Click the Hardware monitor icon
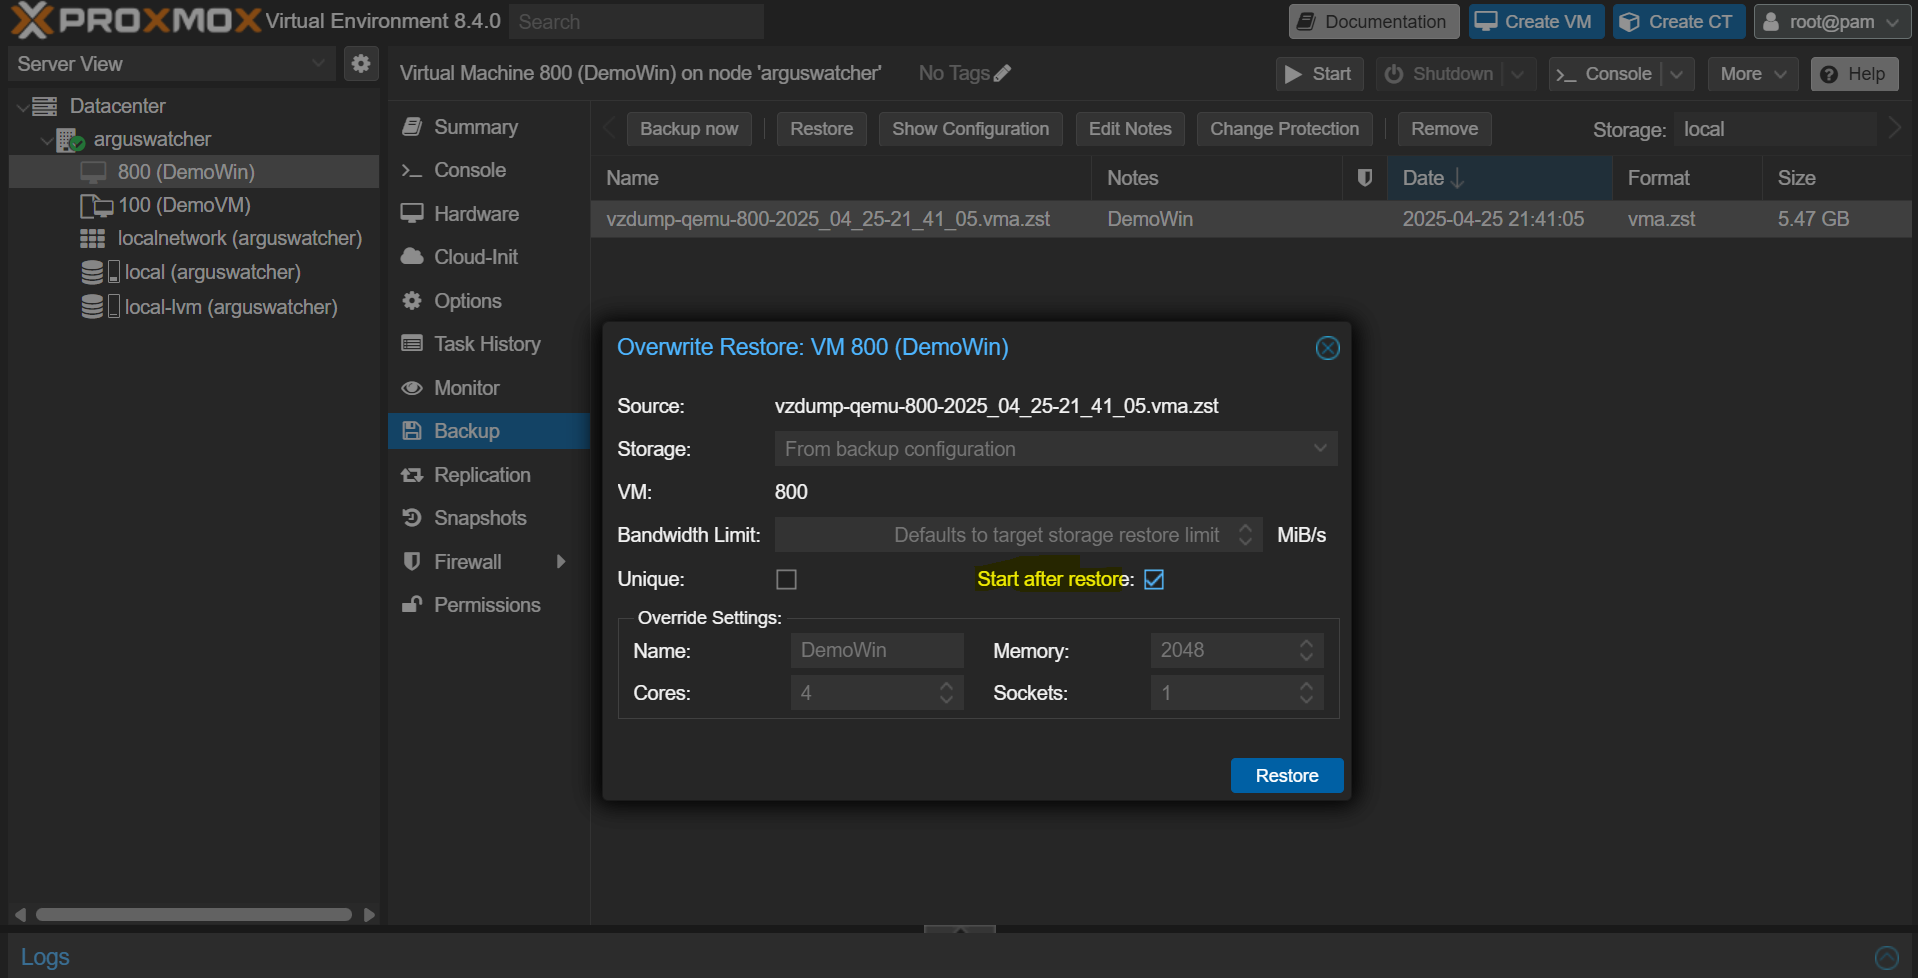The width and height of the screenshot is (1918, 978). 411,214
